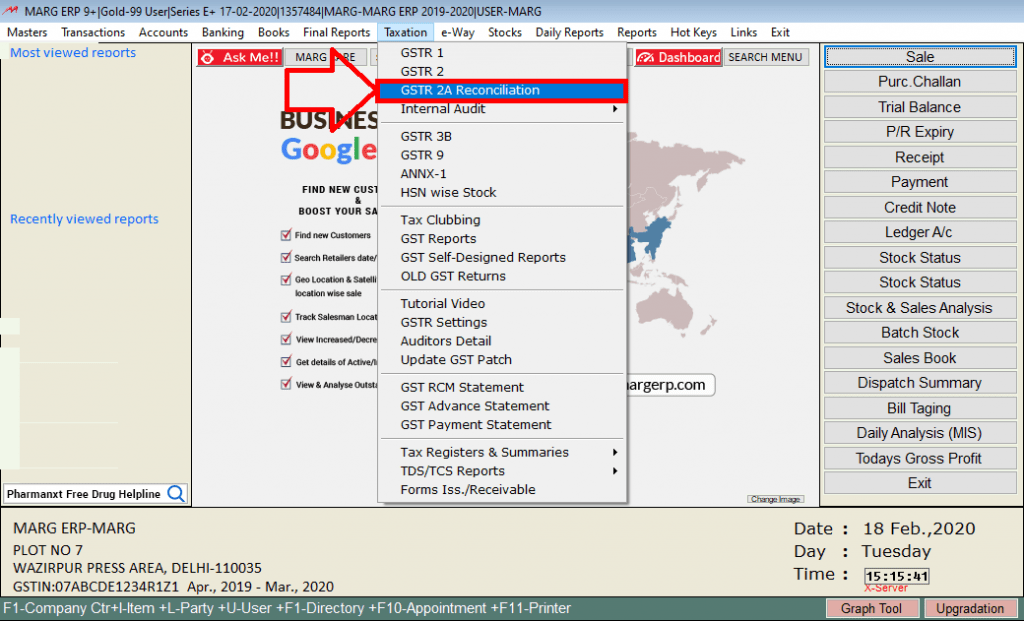Click the Credit Note button
This screenshot has width=1024, height=621.
click(x=920, y=208)
